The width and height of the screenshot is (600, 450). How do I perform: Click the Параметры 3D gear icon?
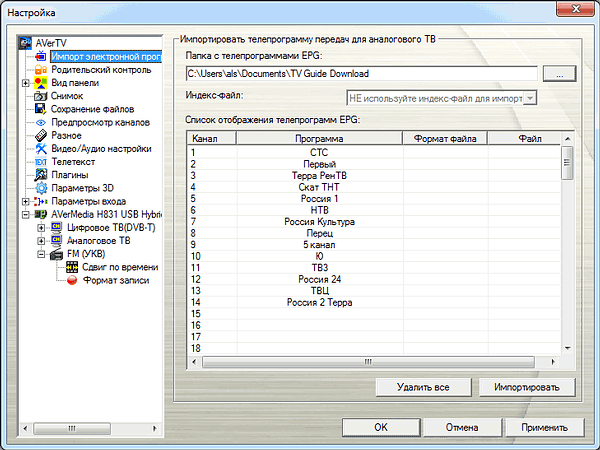pos(41,188)
